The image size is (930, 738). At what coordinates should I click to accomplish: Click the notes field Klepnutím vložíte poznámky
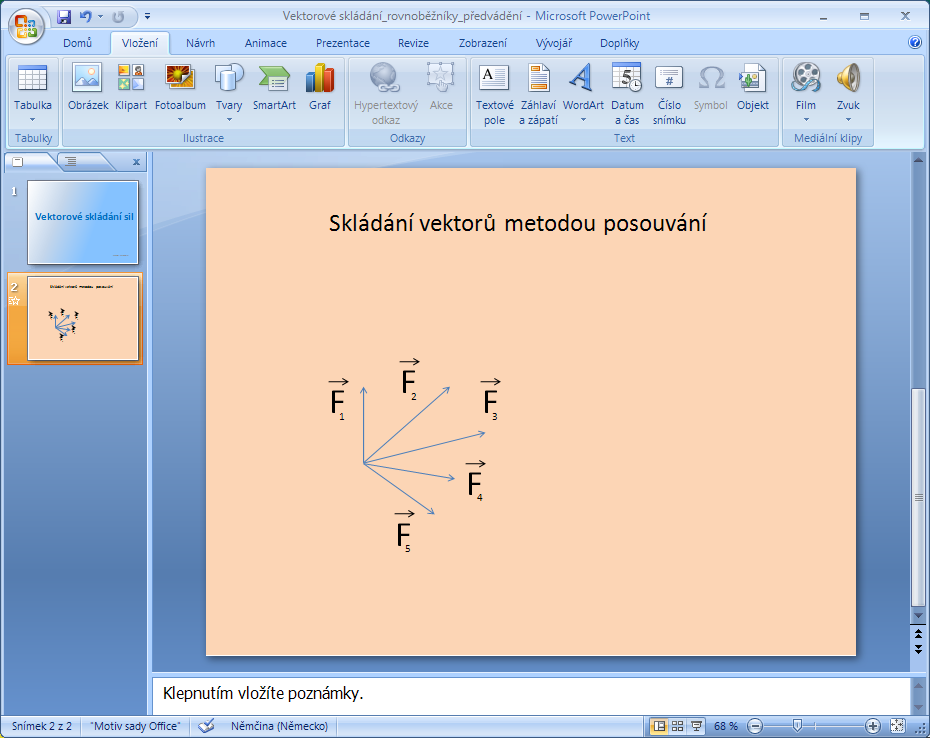coord(531,694)
